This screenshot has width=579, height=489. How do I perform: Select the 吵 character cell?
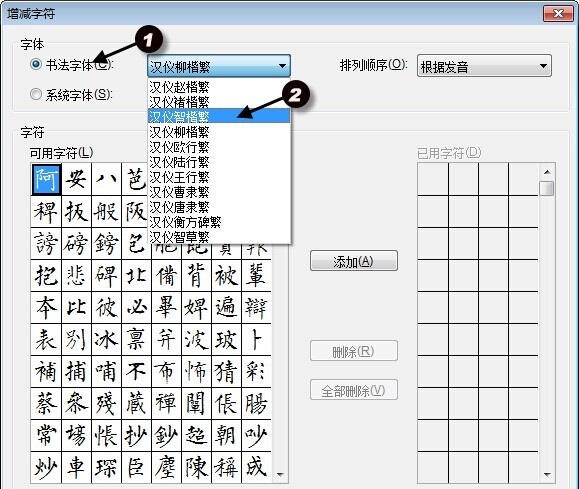point(256,435)
